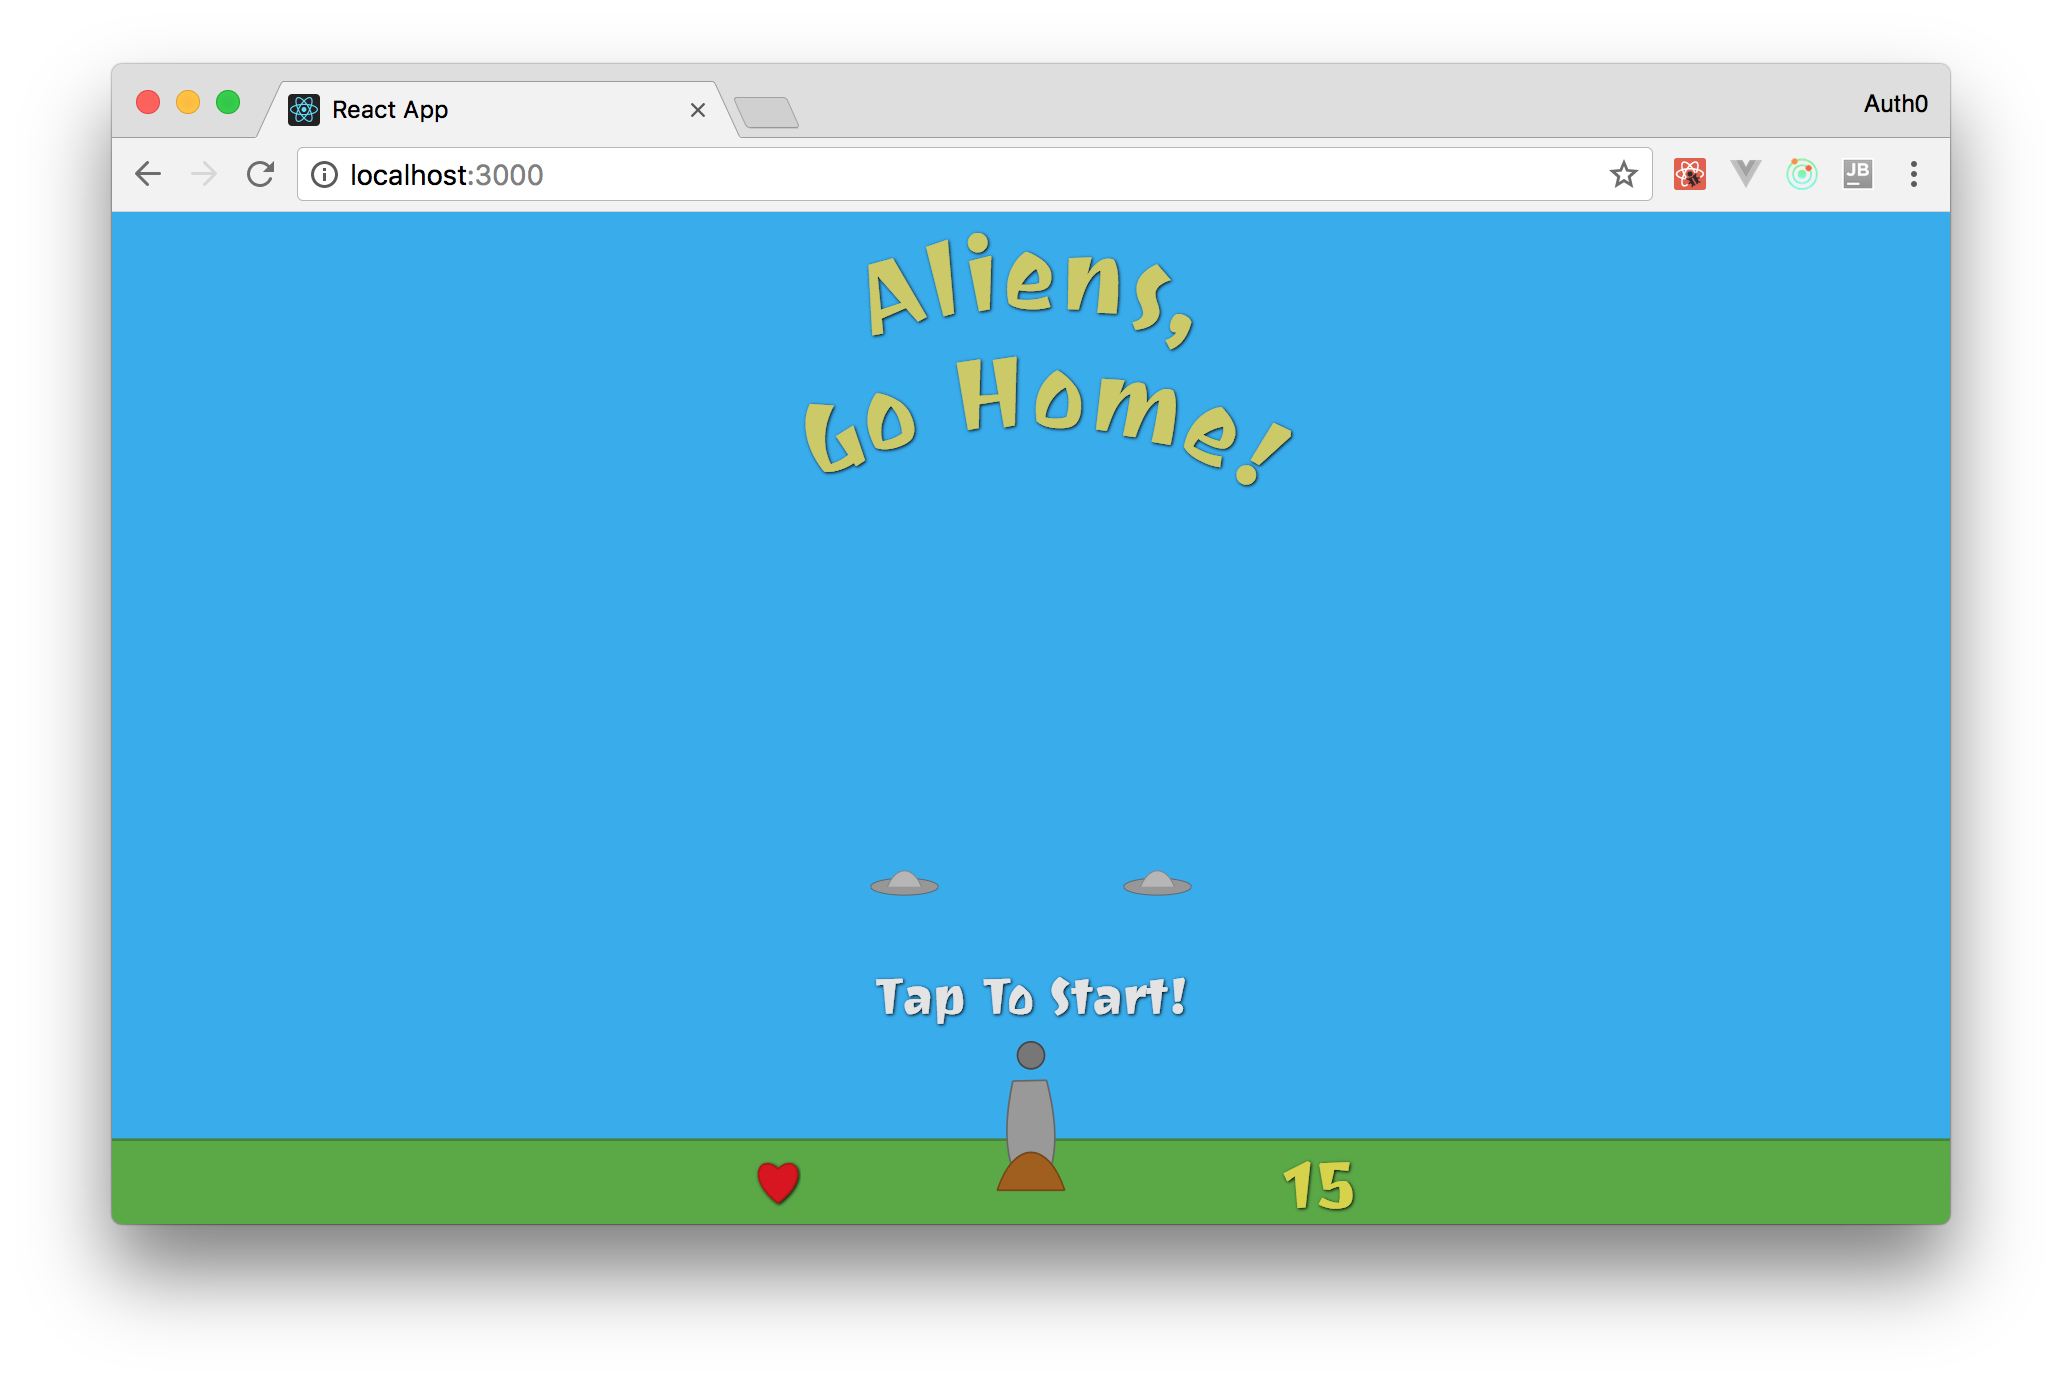The image size is (2062, 1384).
Task: Open the React Developer Tools extension
Action: click(1689, 174)
